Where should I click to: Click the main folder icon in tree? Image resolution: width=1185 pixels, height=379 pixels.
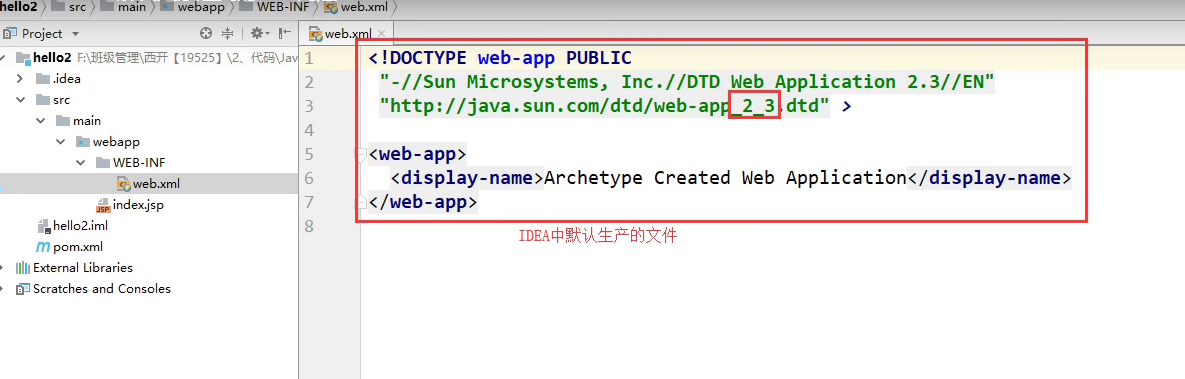click(62, 121)
